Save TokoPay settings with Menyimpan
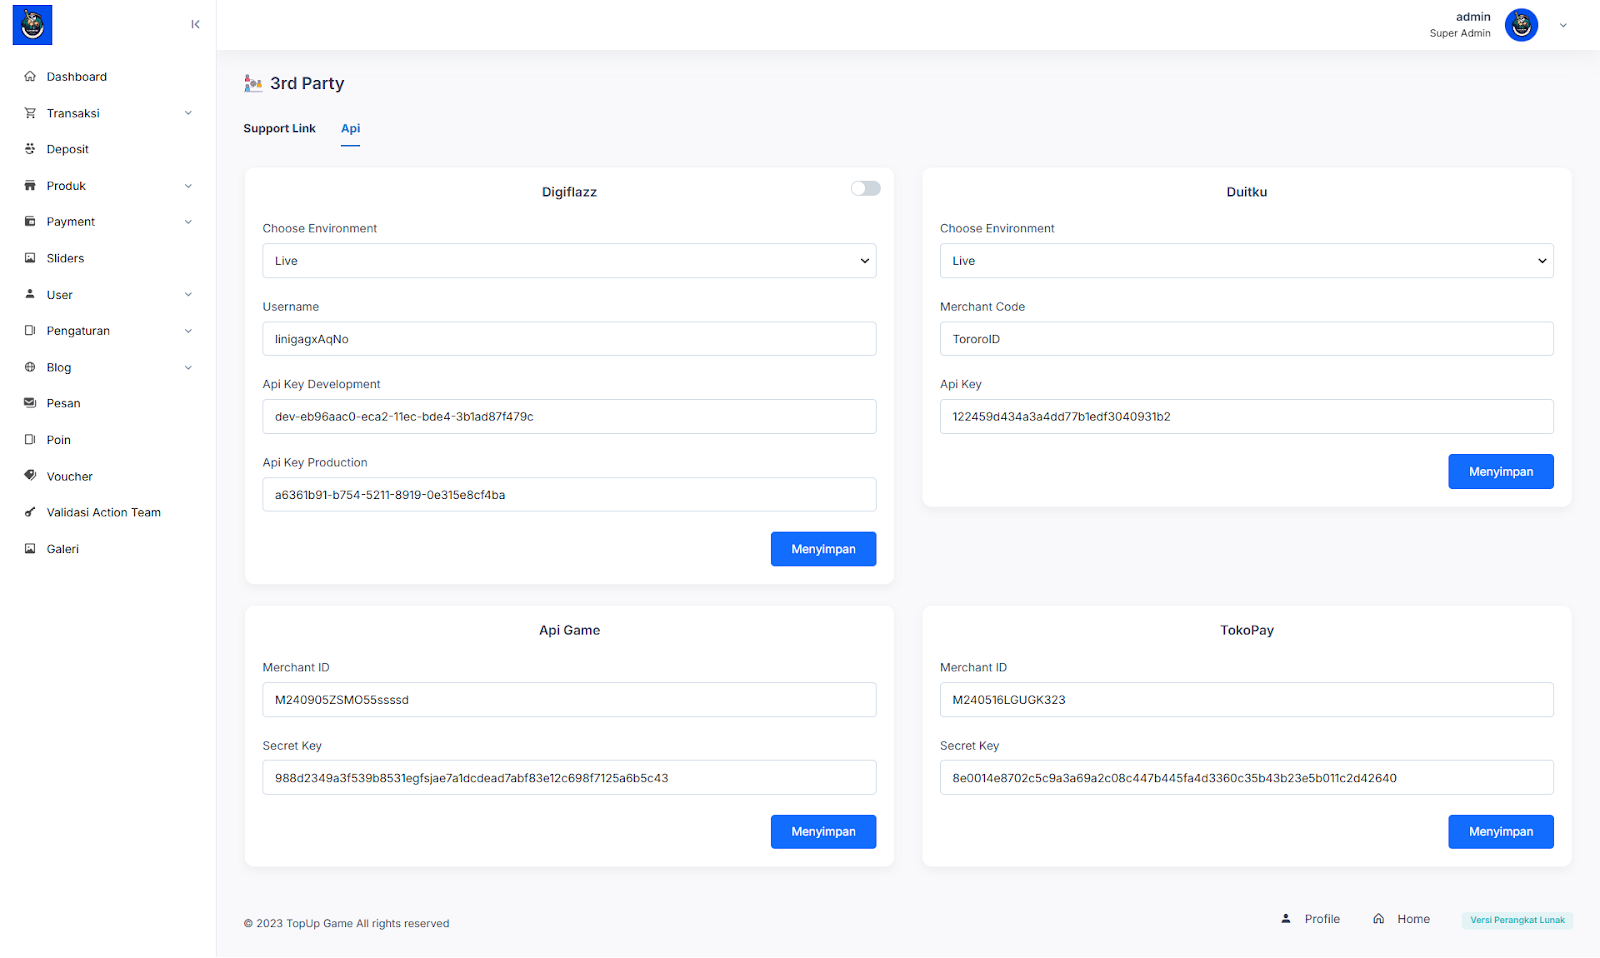The width and height of the screenshot is (1600, 958). (1500, 832)
